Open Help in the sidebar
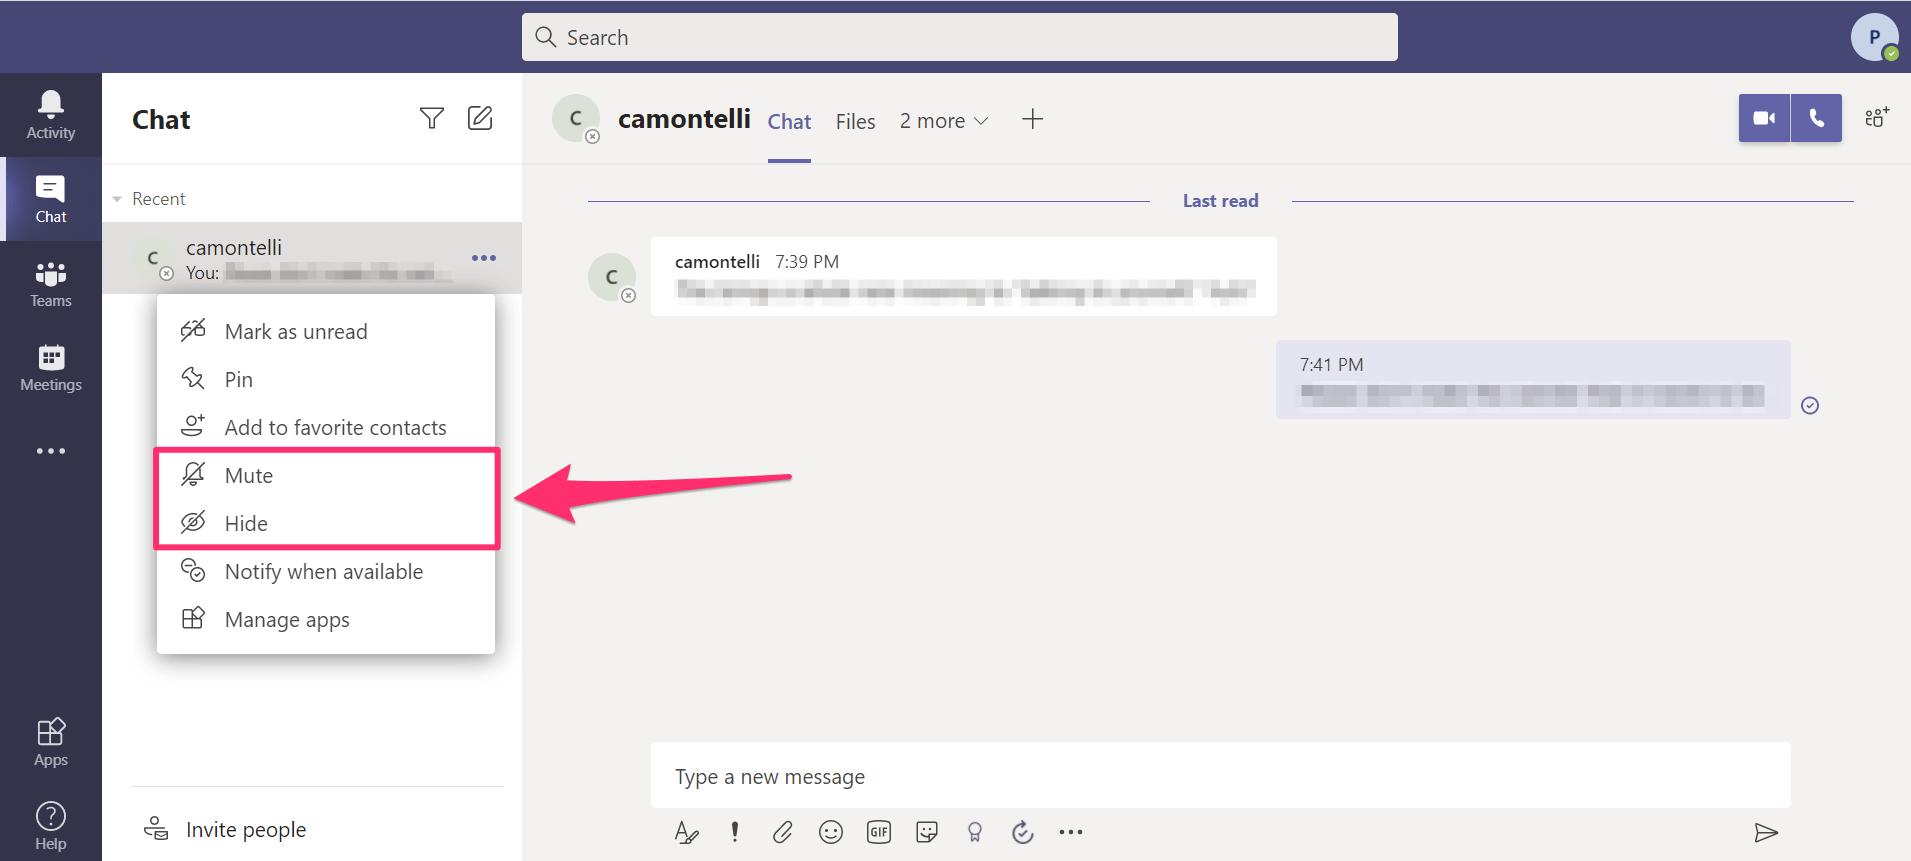Viewport: 1911px width, 861px height. click(51, 826)
